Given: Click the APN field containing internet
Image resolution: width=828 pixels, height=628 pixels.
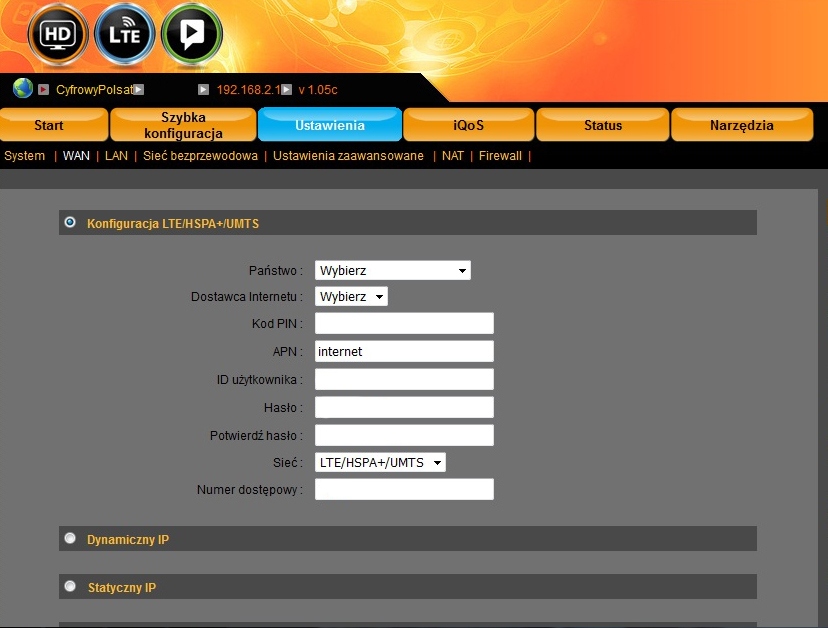Looking at the screenshot, I should (x=404, y=351).
